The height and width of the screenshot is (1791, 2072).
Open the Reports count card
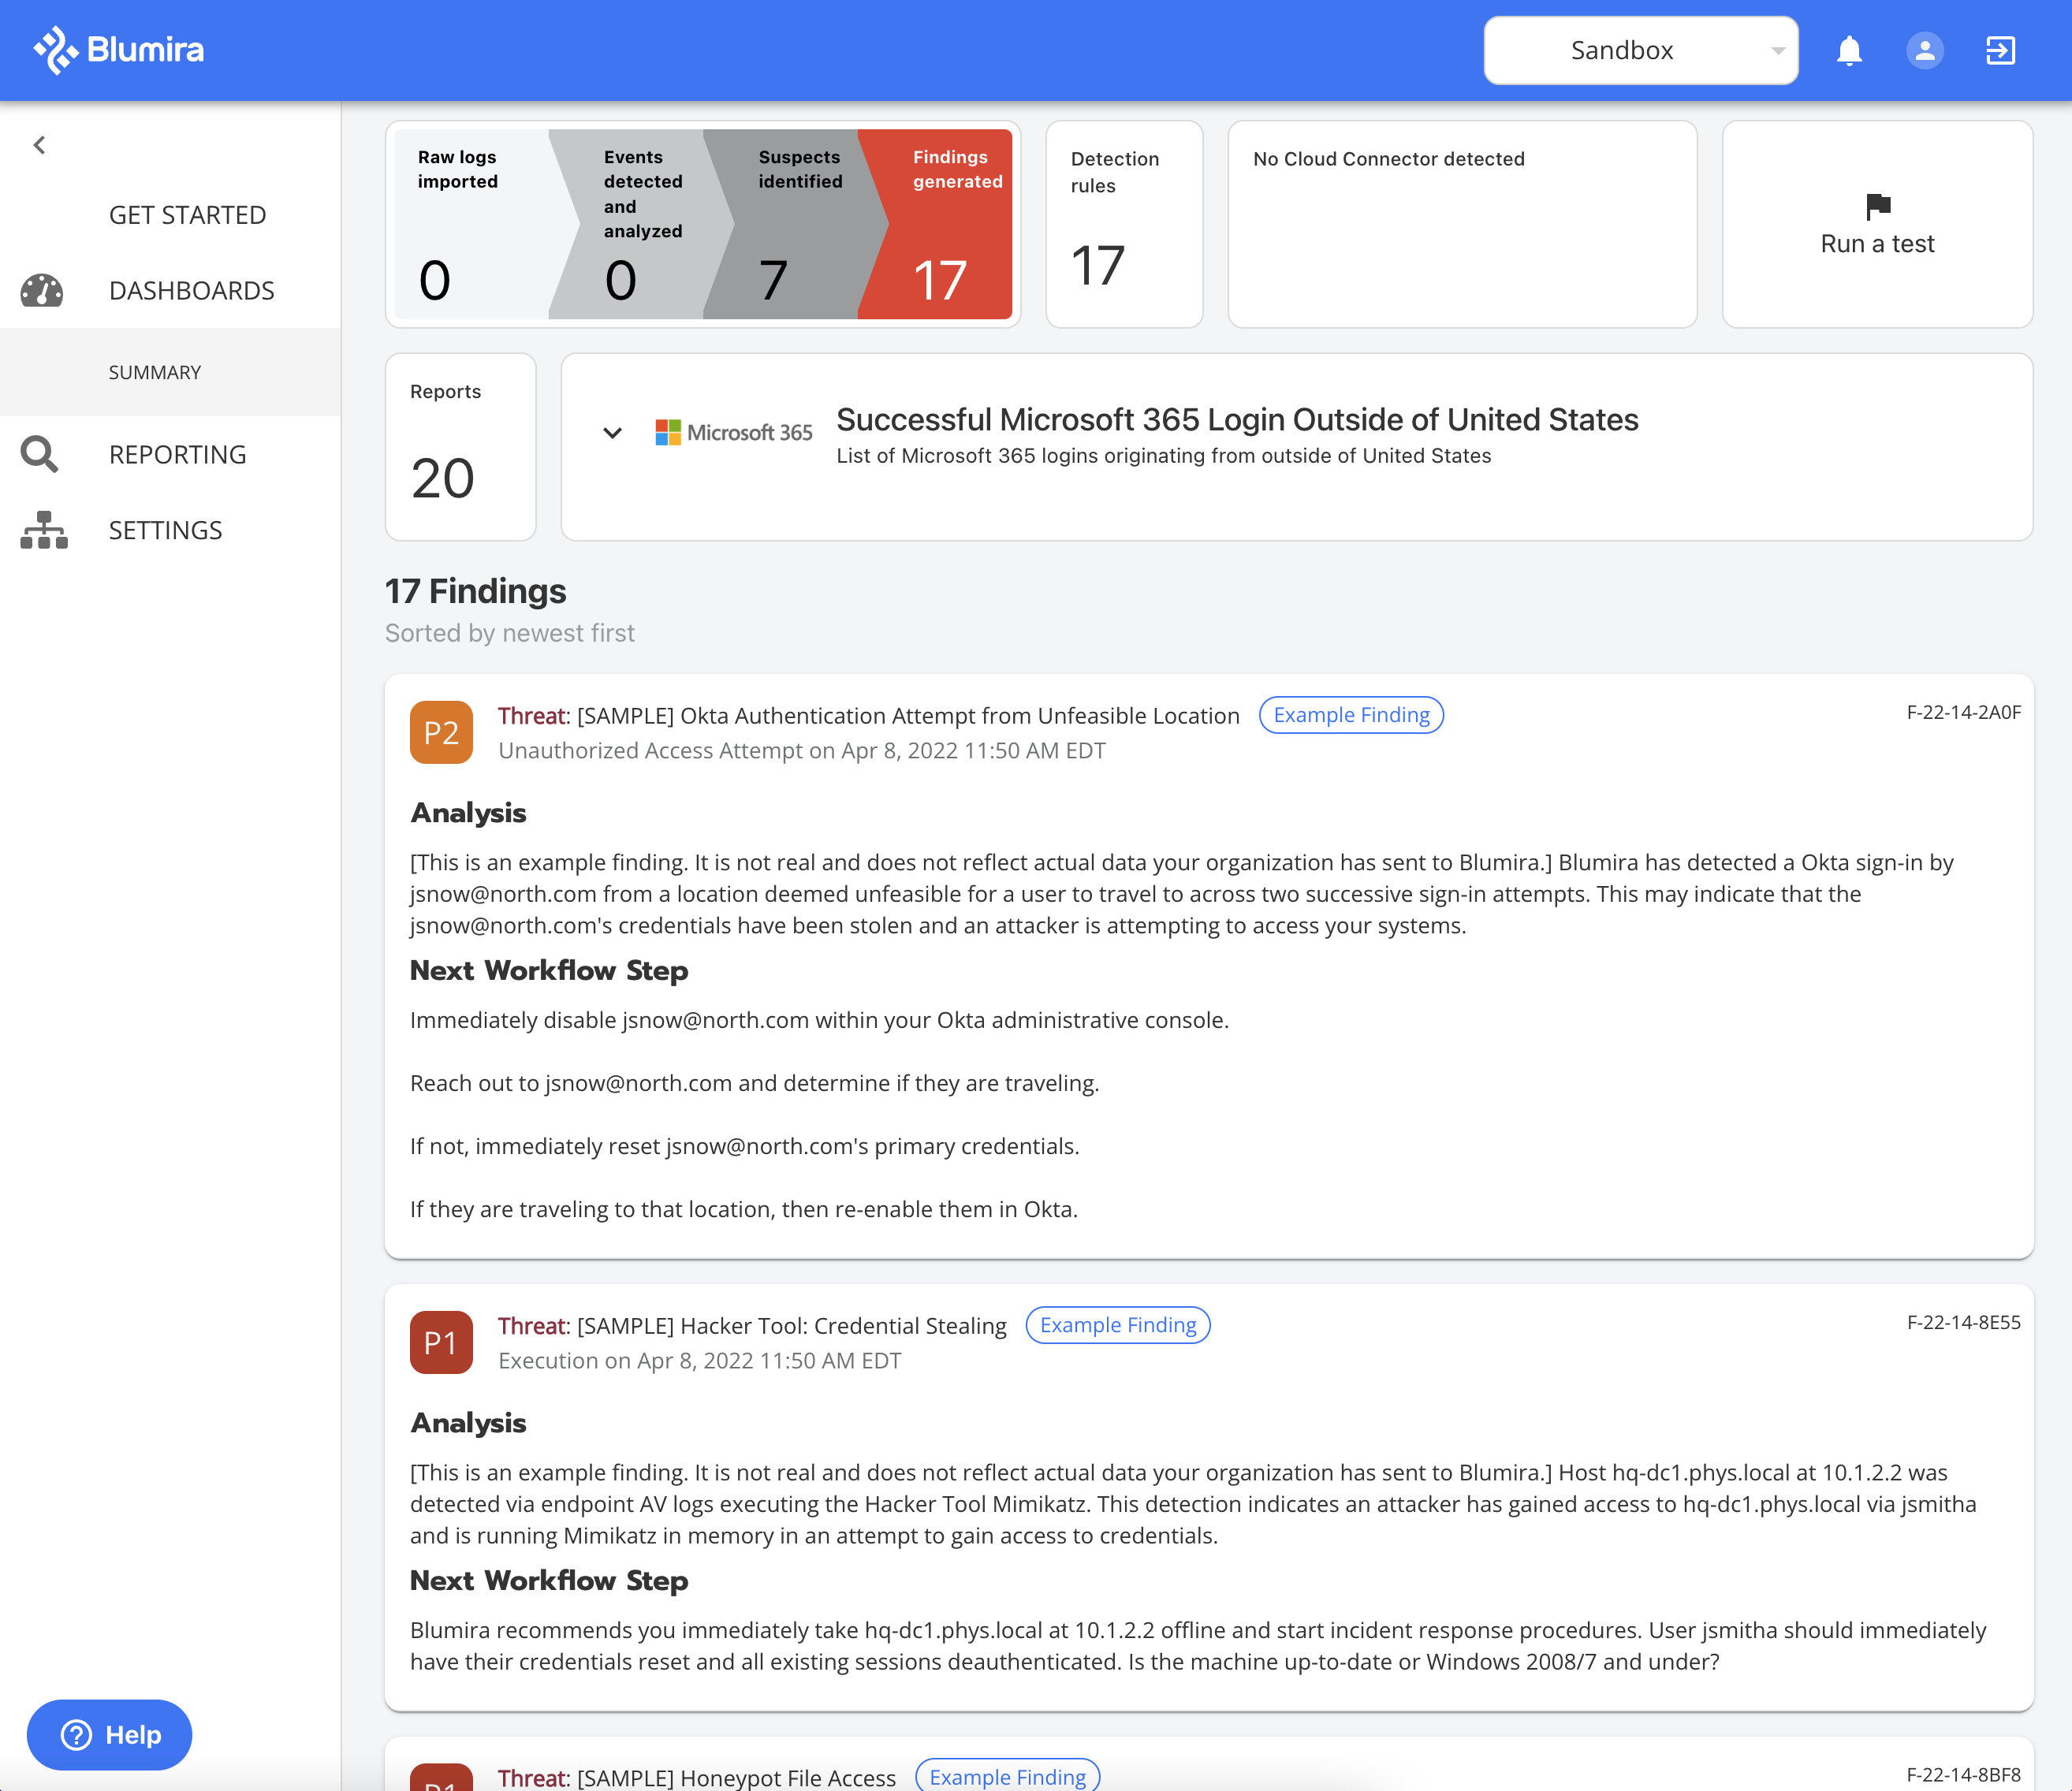460,447
